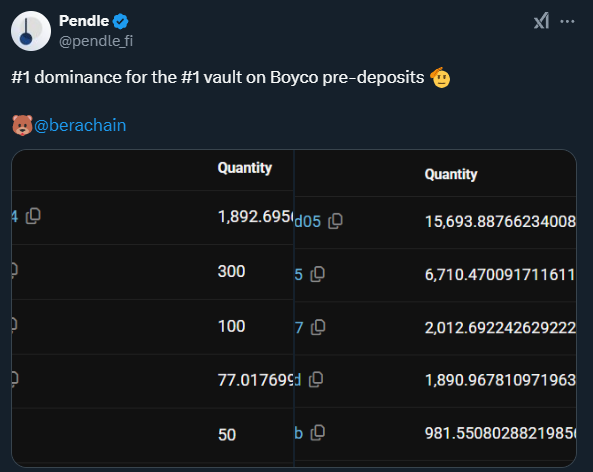Select the 77.01769 quantity value
The image size is (593, 472).
point(256,380)
